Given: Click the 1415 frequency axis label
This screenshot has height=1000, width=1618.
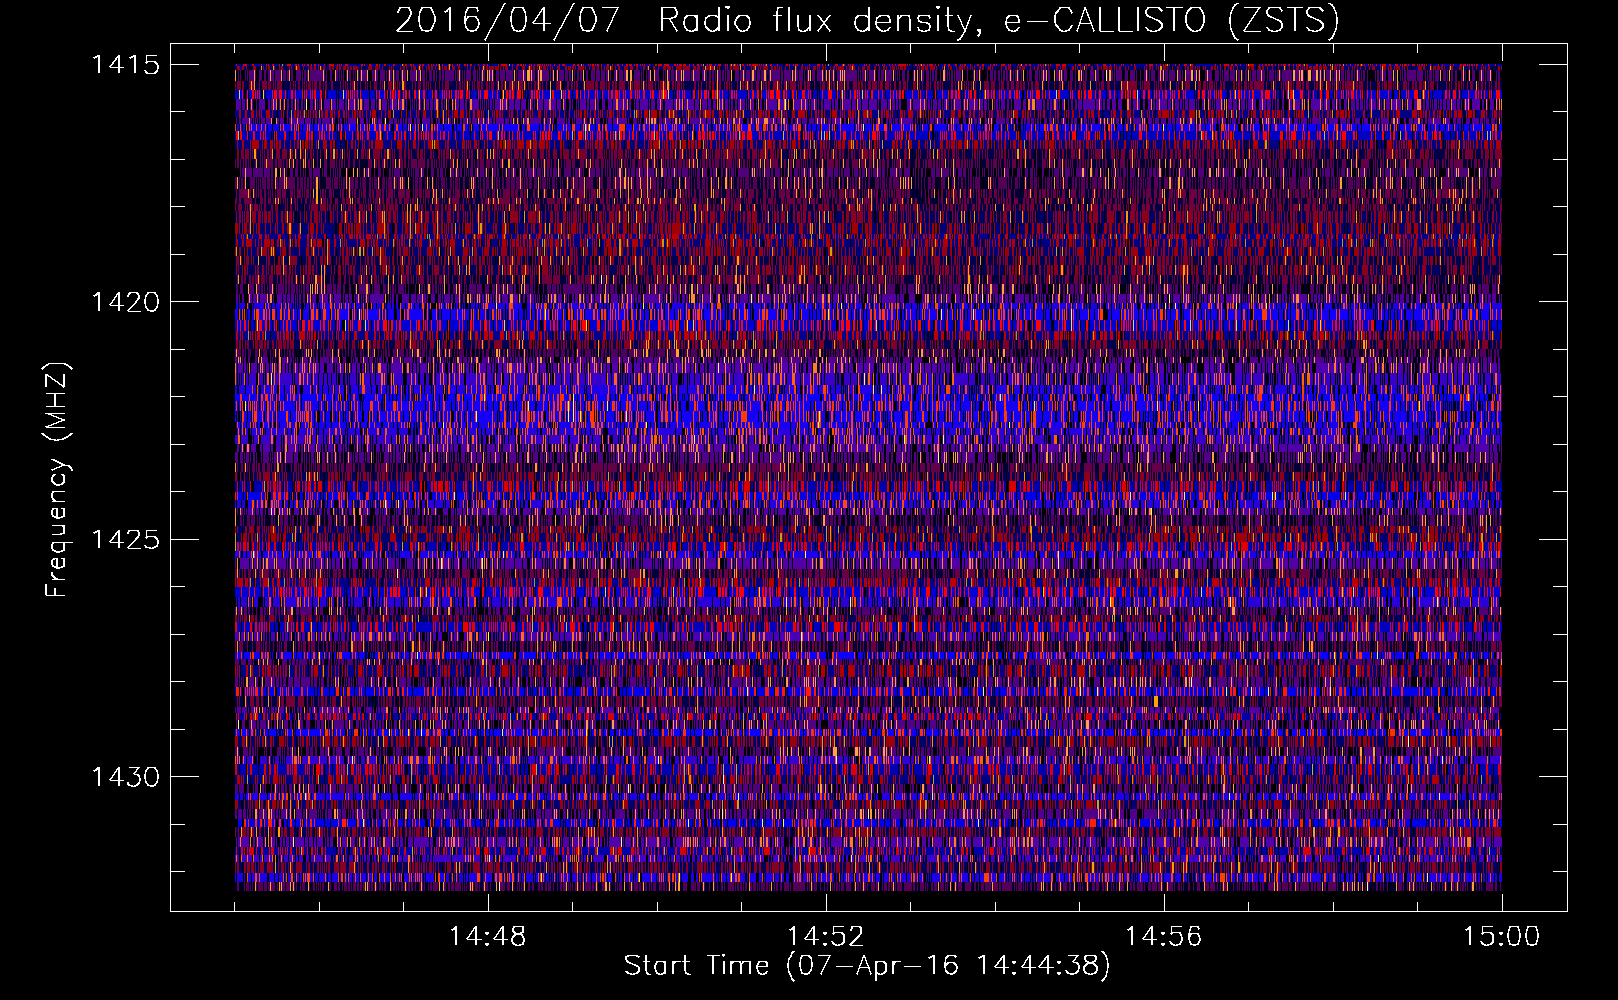Looking at the screenshot, I should (x=125, y=65).
